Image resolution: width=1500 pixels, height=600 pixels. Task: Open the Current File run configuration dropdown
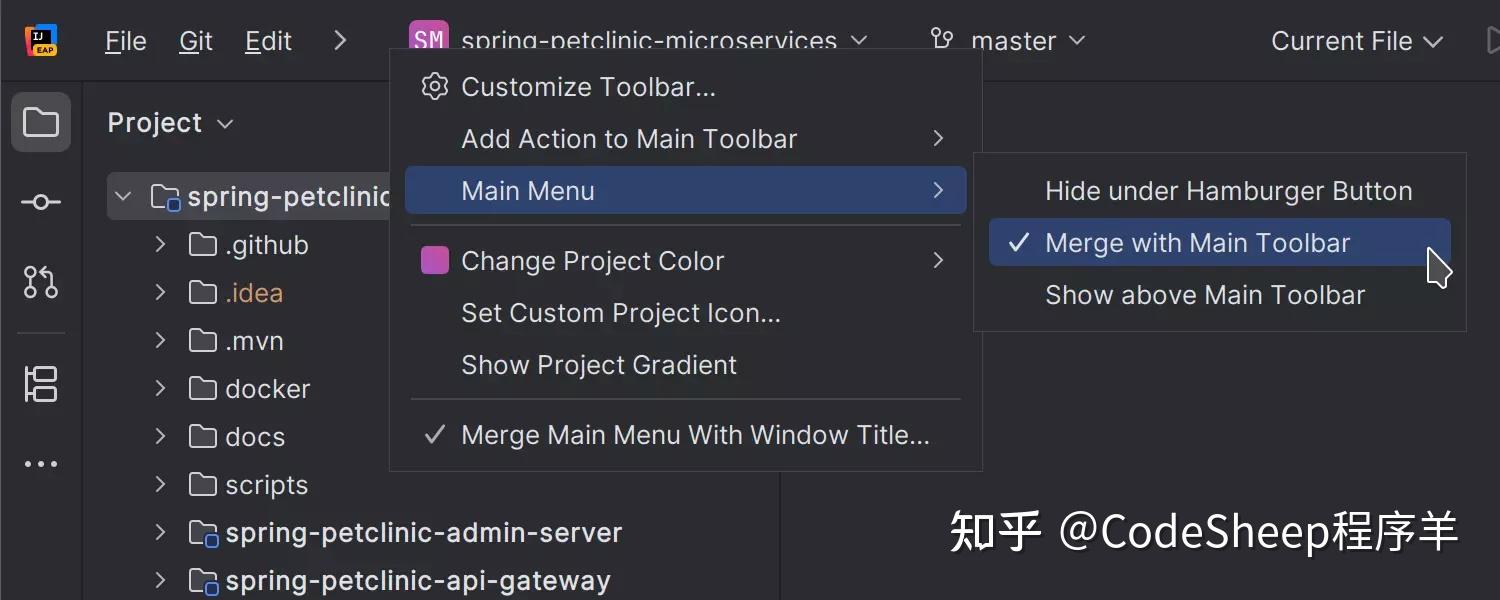point(1355,40)
